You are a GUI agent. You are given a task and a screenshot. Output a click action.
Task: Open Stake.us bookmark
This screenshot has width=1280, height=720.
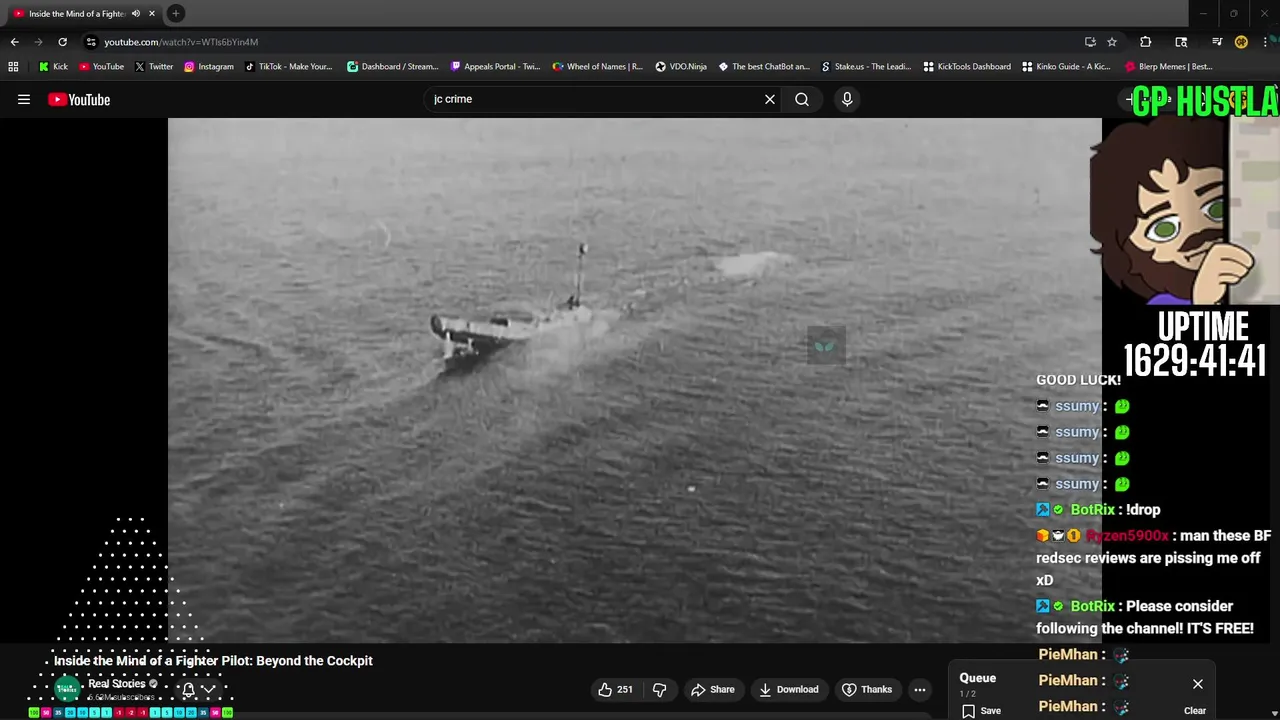coord(865,67)
